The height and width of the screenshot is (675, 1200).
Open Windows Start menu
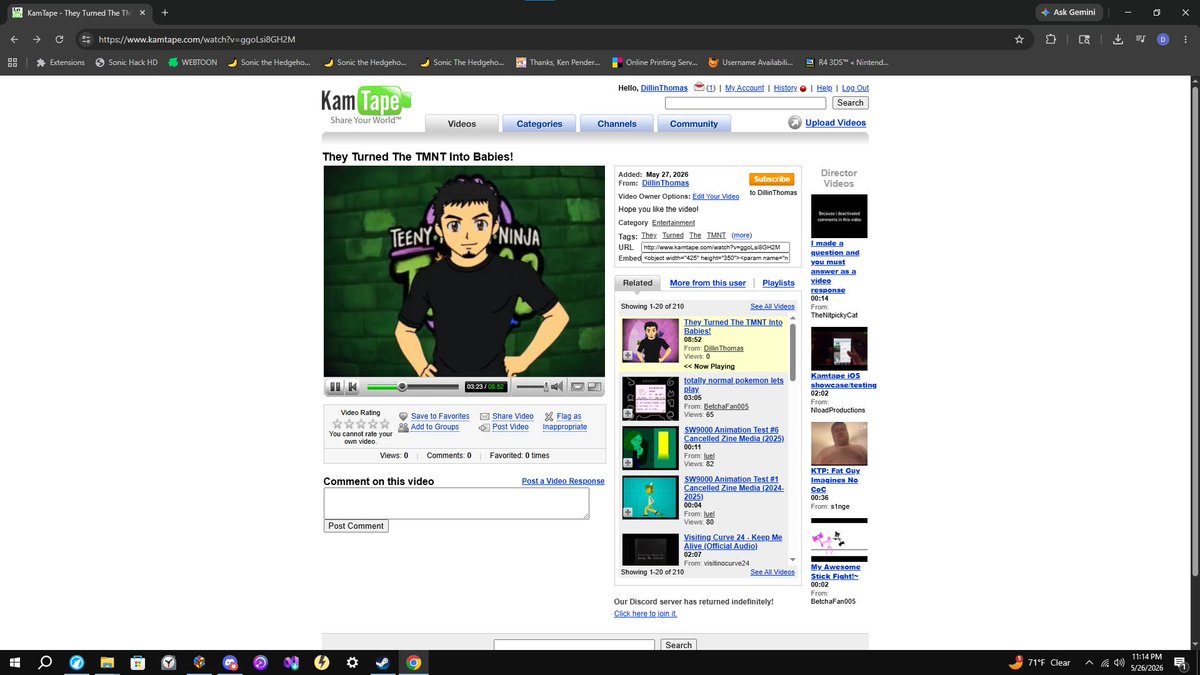(15, 662)
